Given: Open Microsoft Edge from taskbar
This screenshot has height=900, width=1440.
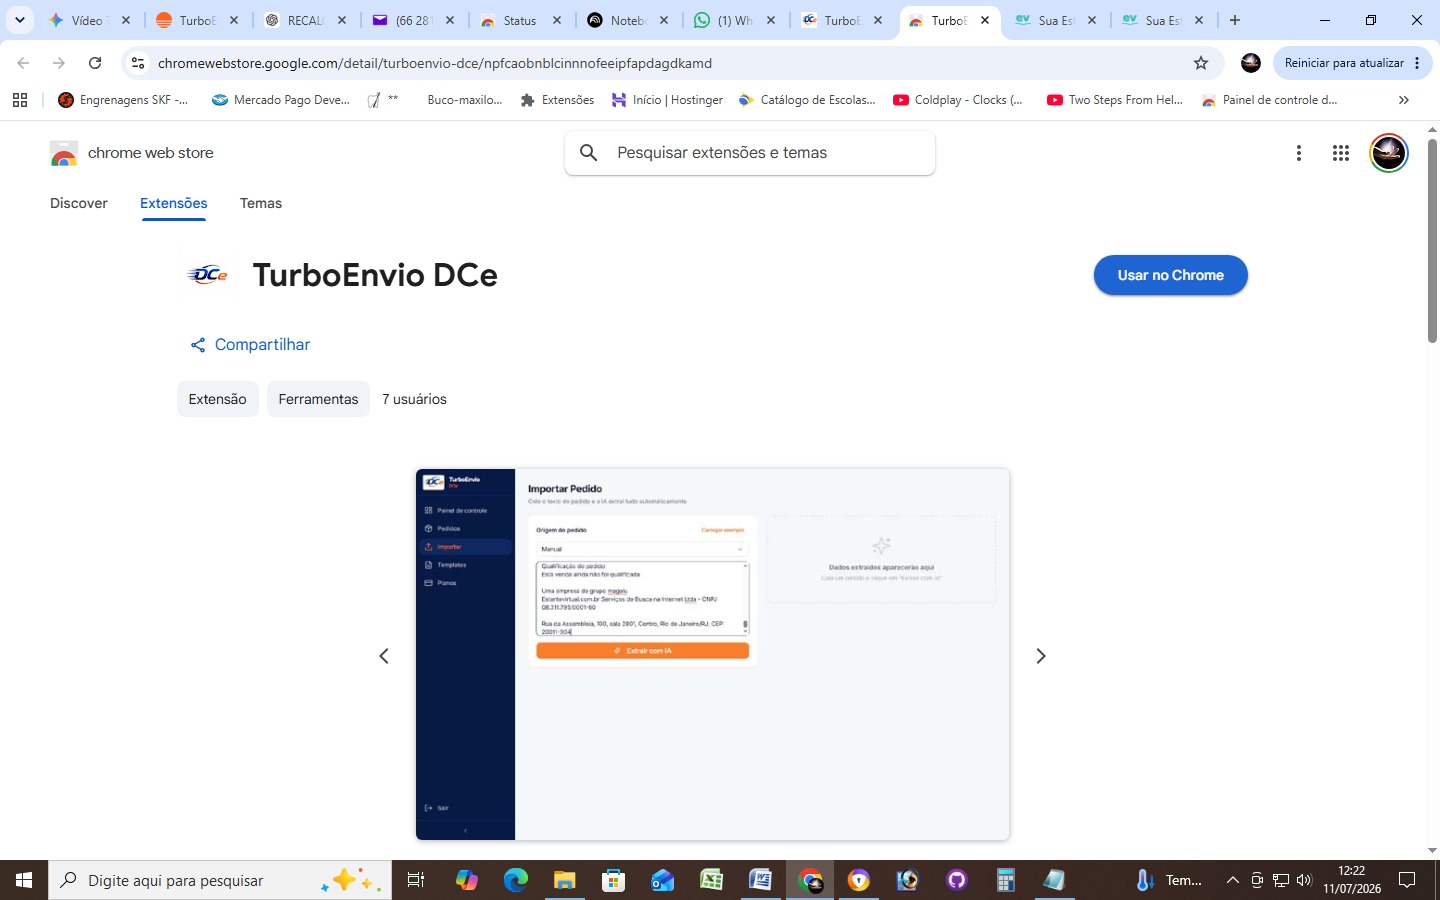Looking at the screenshot, I should (x=516, y=880).
